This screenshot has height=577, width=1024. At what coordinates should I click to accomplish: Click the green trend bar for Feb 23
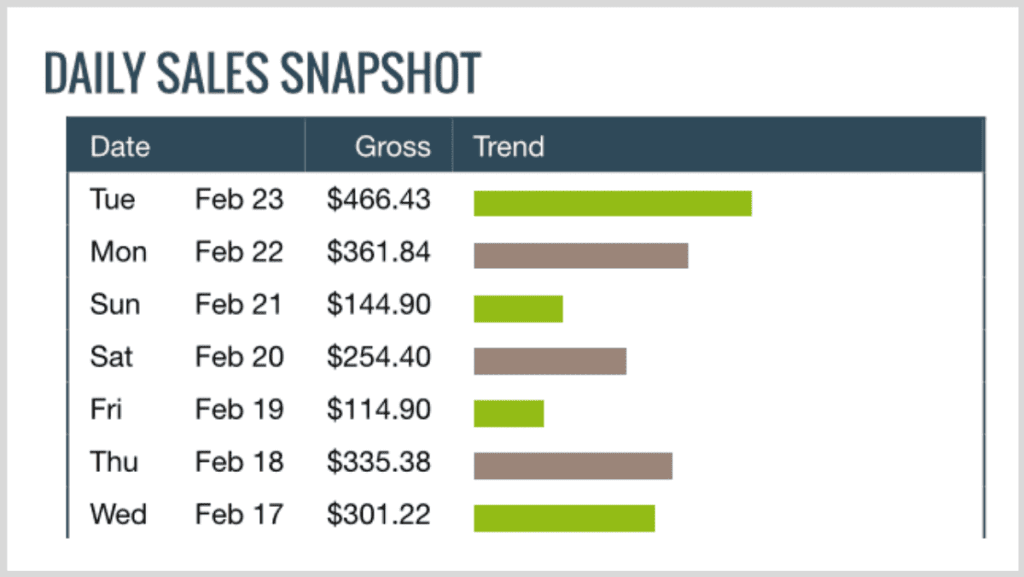click(x=613, y=203)
